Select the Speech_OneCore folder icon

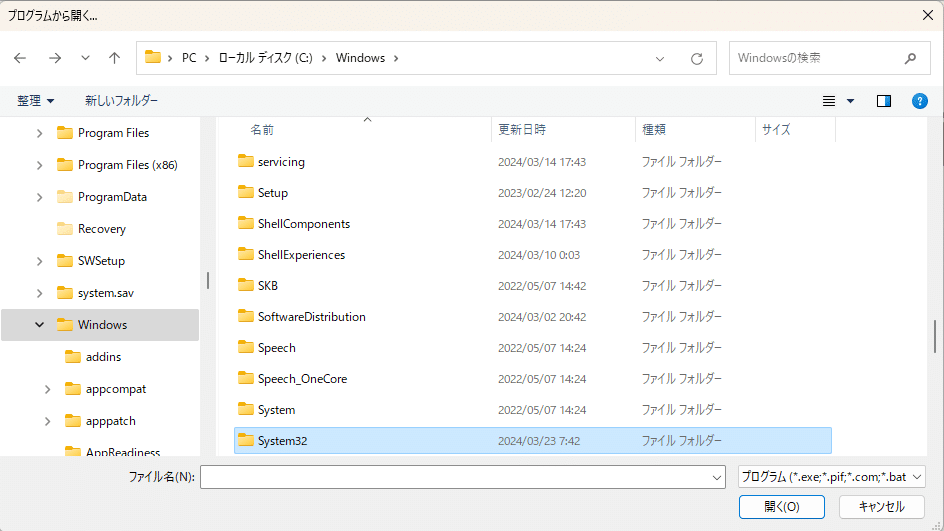246,378
